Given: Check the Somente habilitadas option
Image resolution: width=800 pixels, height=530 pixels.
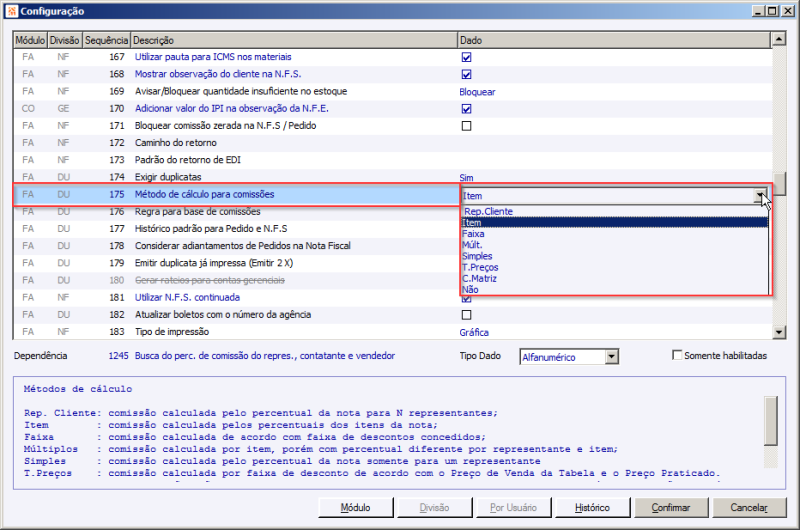Looking at the screenshot, I should (677, 355).
